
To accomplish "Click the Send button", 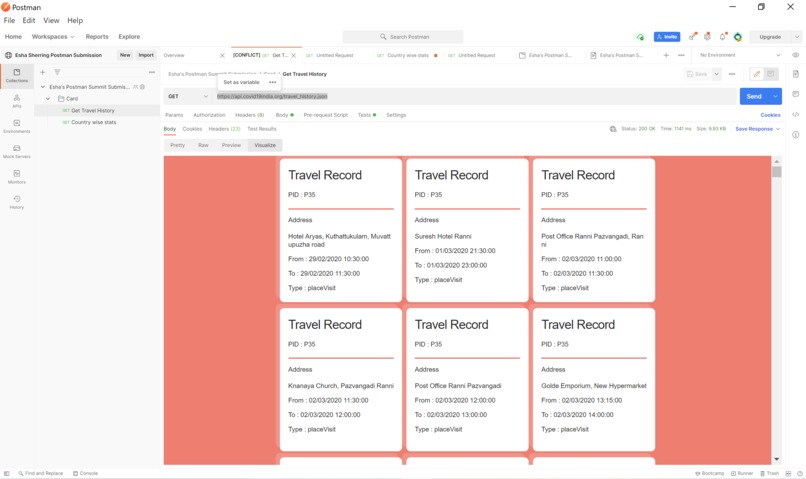I will 754,96.
